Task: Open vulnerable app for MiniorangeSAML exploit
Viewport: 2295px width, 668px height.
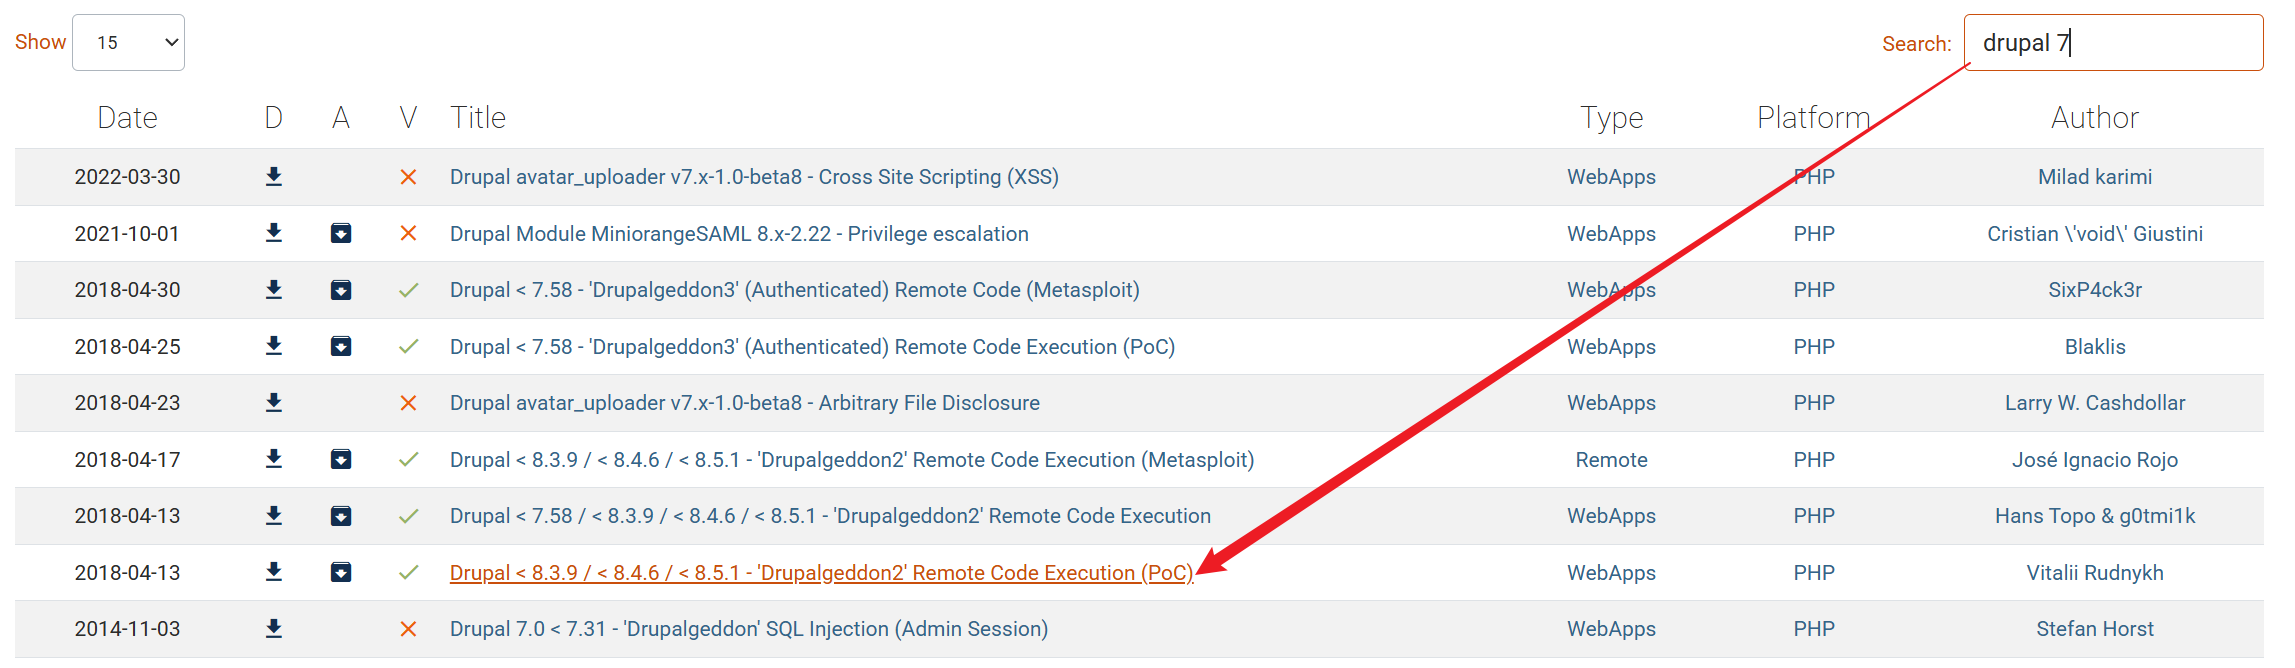Action: pyautogui.click(x=341, y=233)
